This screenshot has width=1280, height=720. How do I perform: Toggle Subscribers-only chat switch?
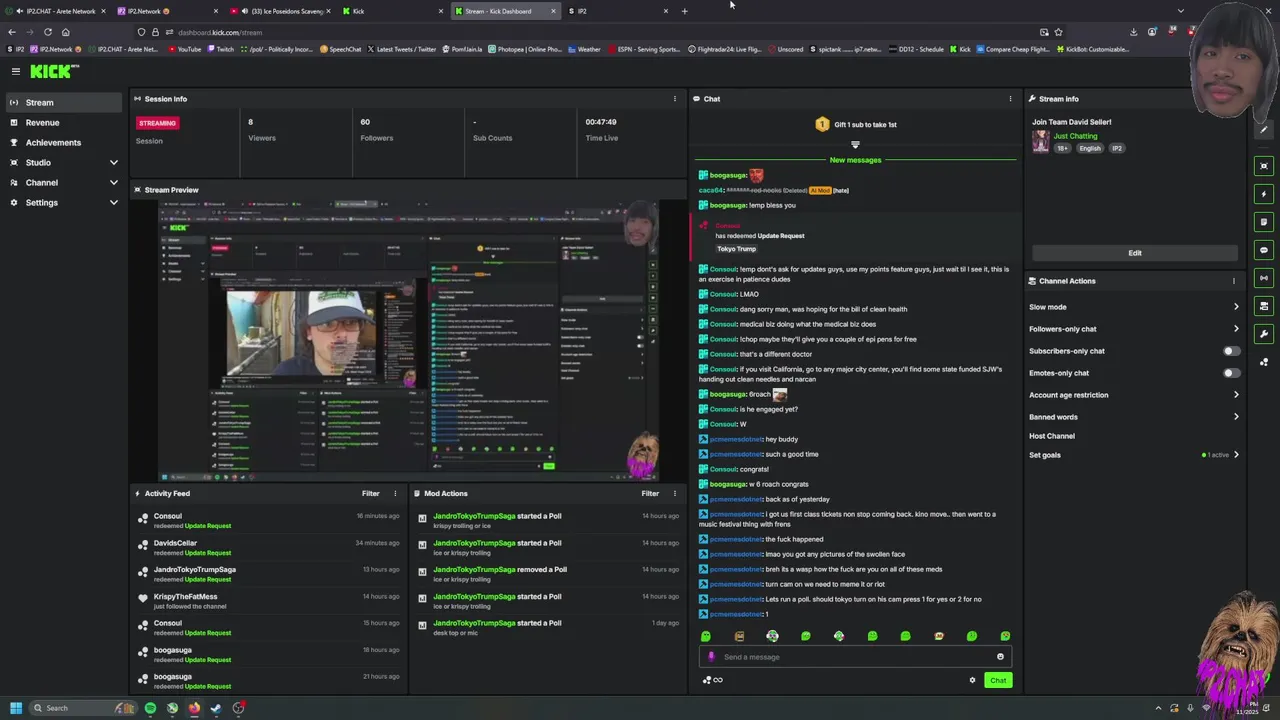pos(1231,351)
